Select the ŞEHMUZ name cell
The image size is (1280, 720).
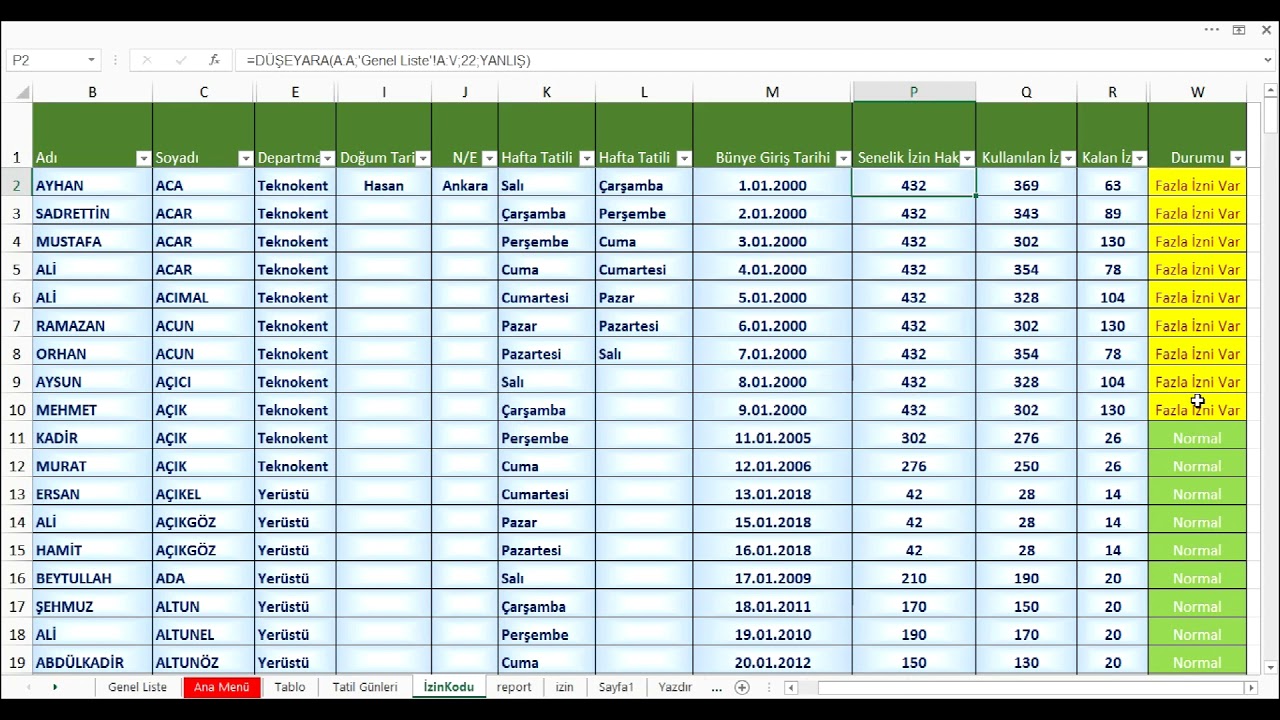[x=92, y=606]
